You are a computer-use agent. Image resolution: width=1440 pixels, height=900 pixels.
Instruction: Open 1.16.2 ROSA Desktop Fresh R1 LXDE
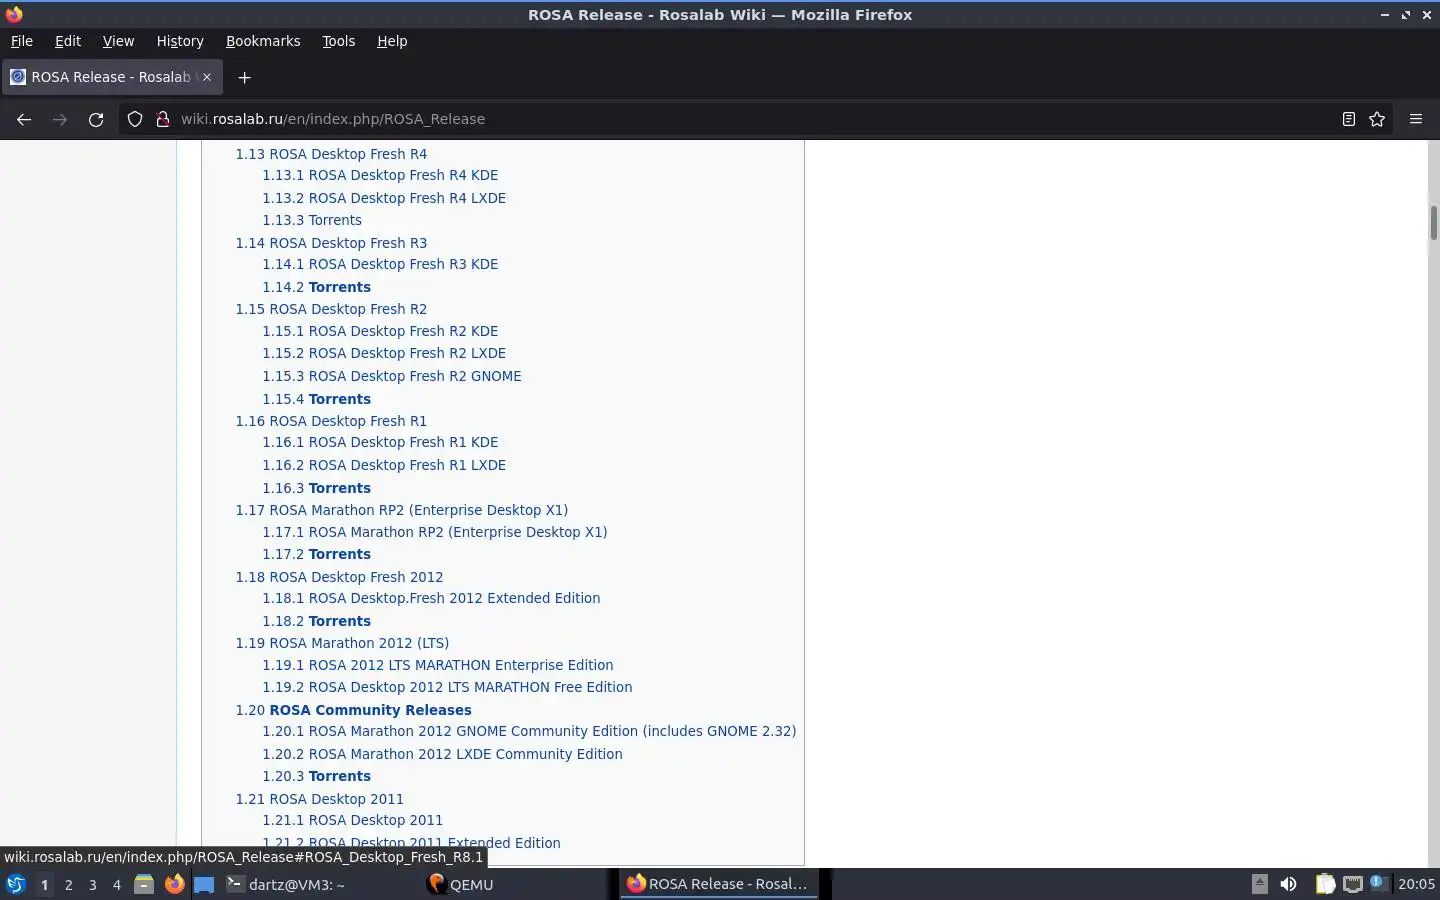click(x=384, y=465)
